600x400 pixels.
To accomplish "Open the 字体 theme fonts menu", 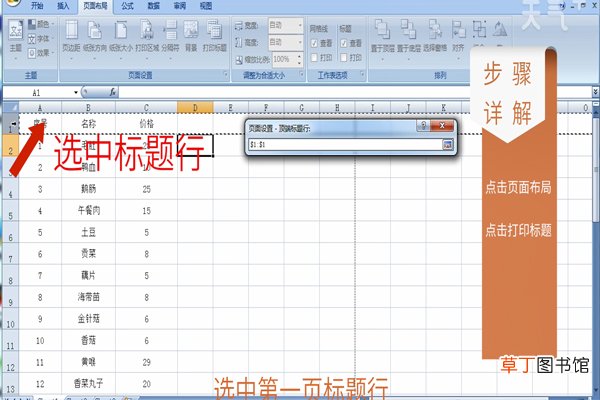I will coord(41,39).
